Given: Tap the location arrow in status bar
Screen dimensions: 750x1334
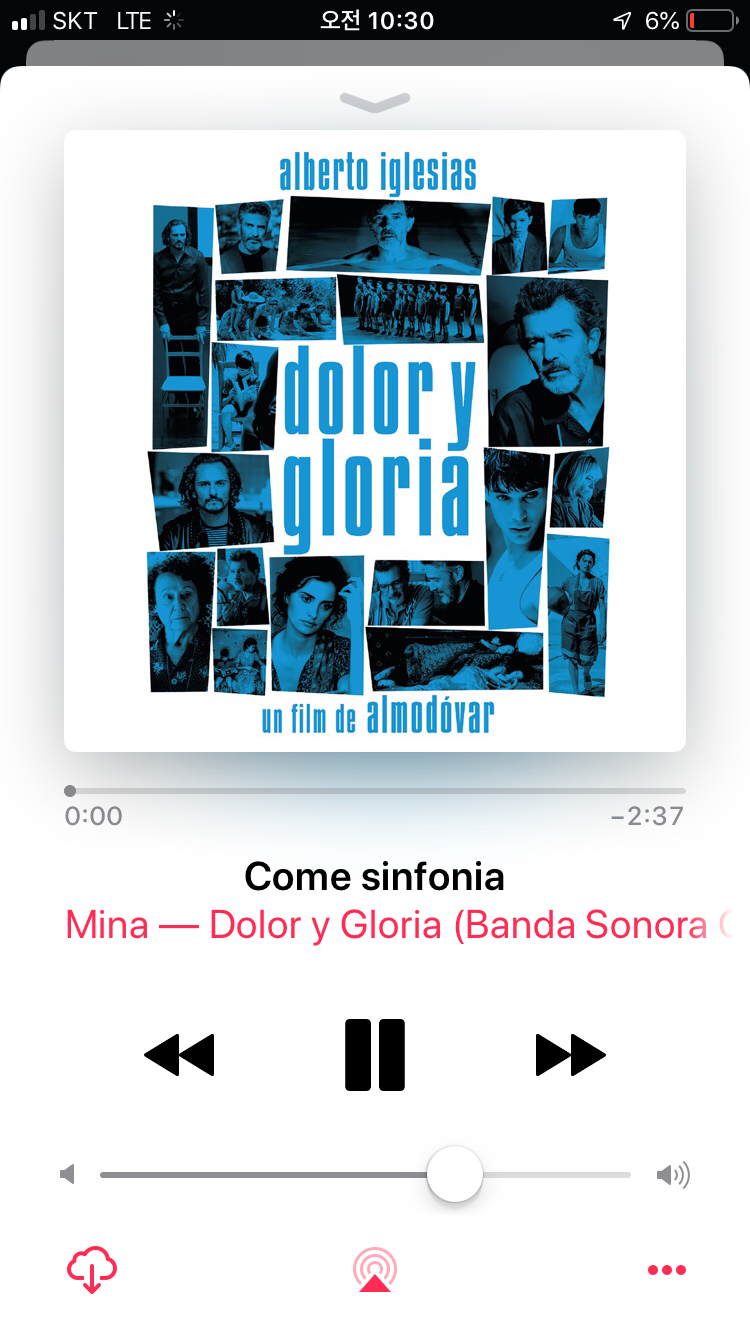Looking at the screenshot, I should 622,20.
